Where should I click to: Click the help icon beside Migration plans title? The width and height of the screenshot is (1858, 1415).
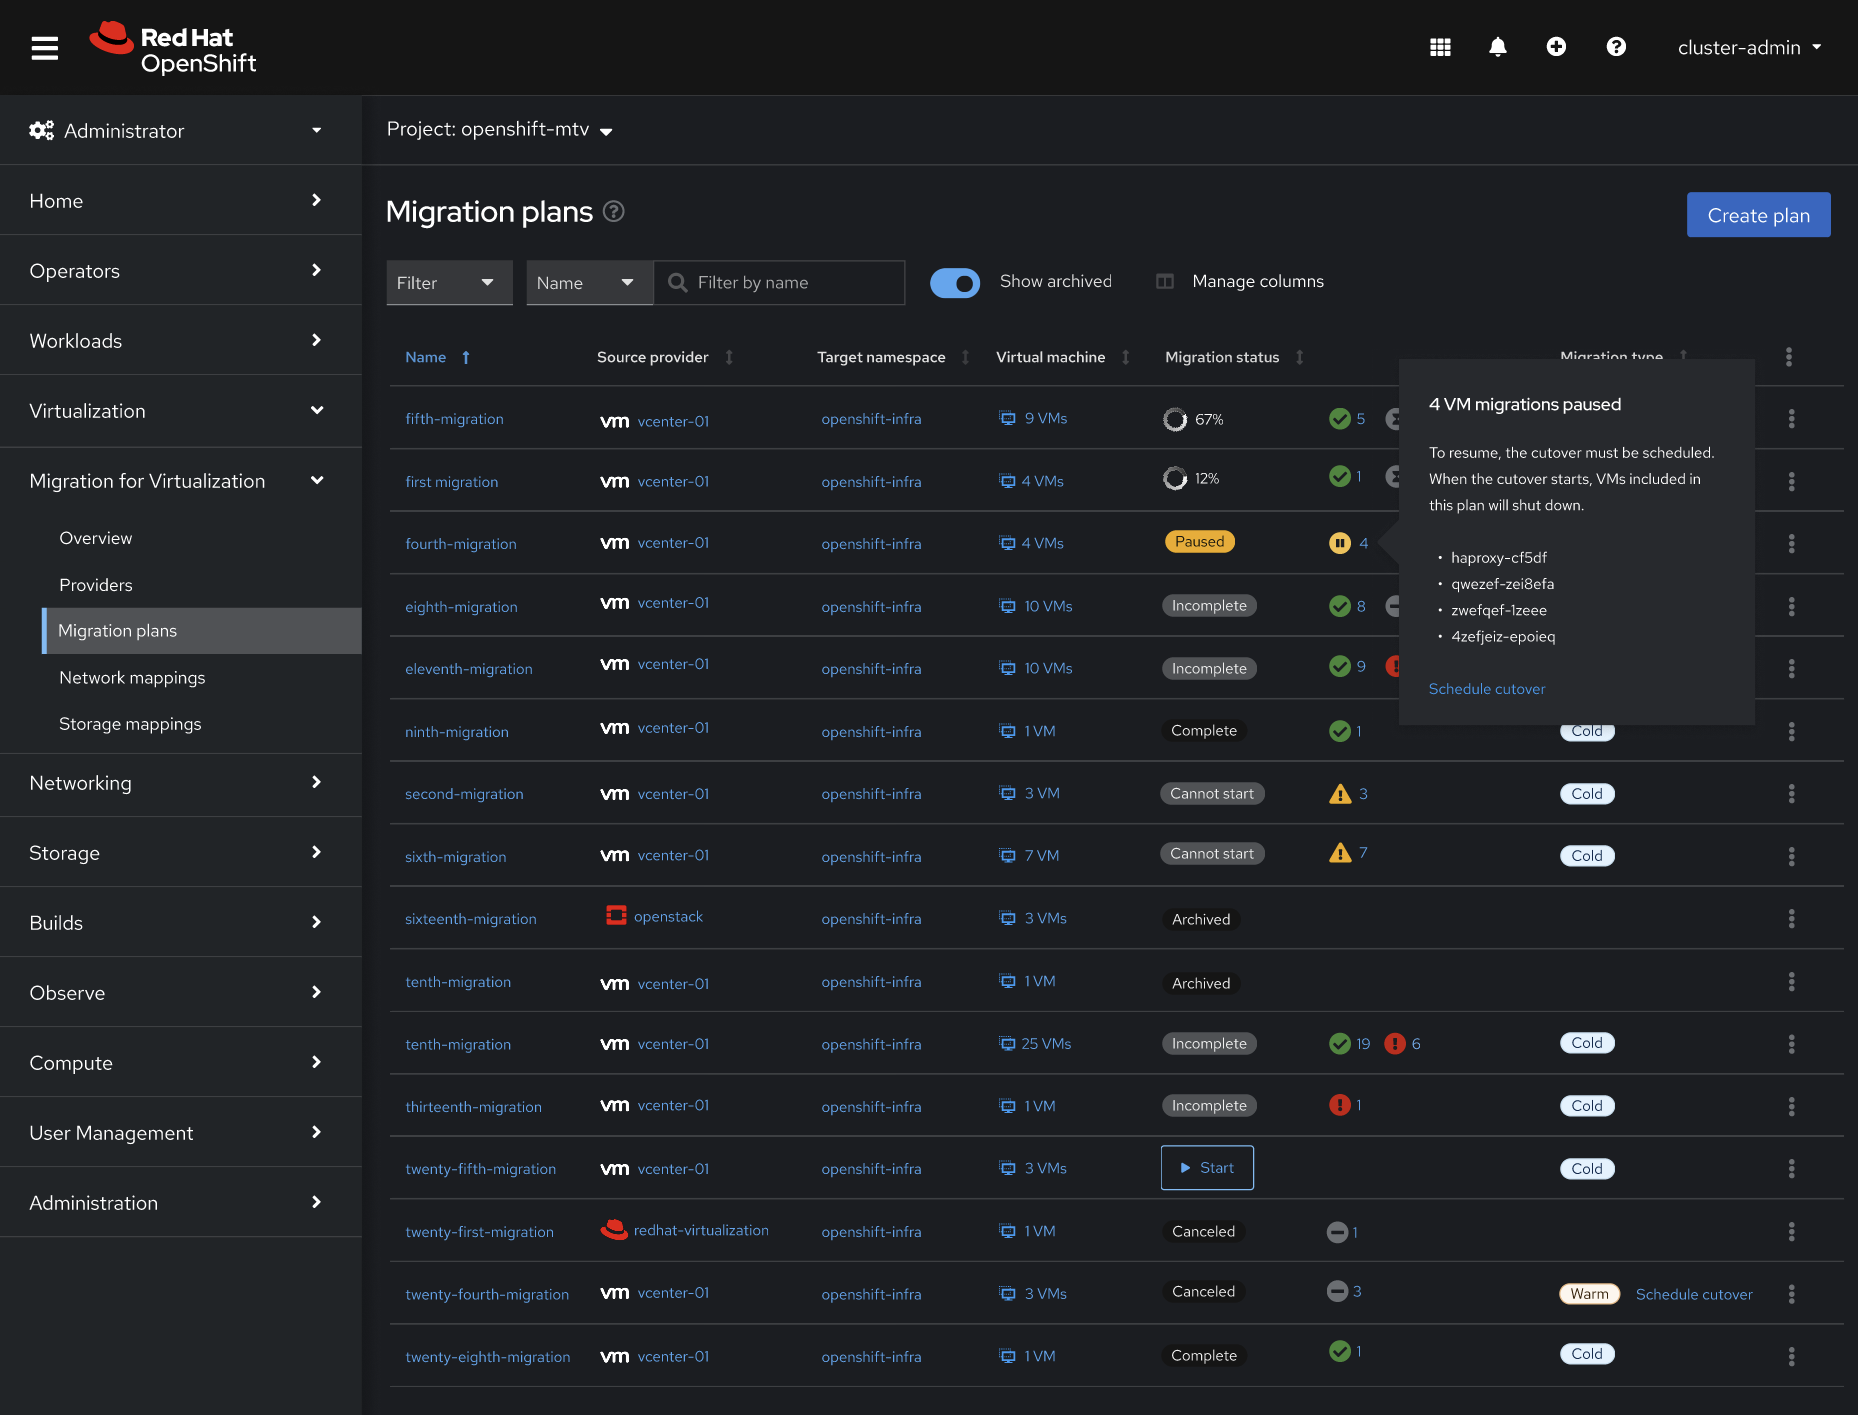click(x=614, y=212)
